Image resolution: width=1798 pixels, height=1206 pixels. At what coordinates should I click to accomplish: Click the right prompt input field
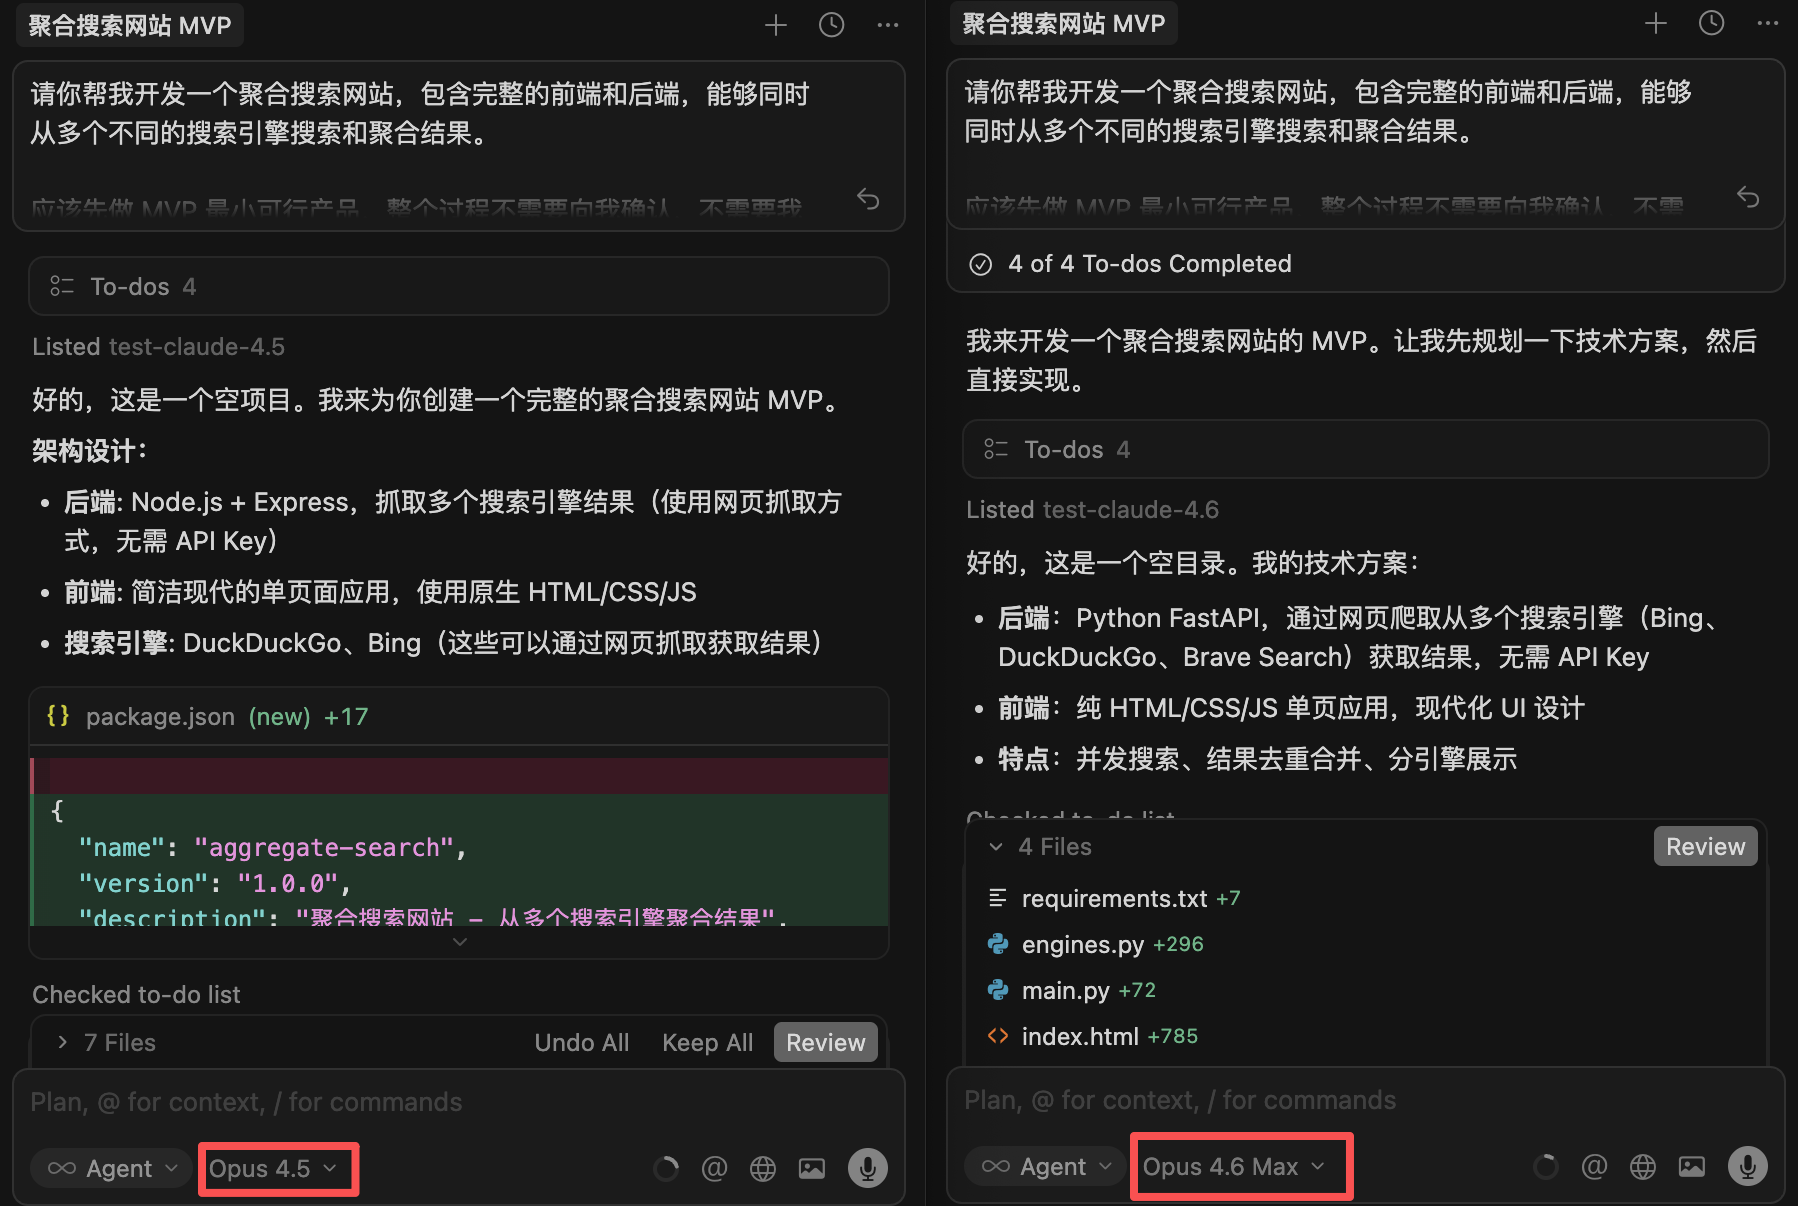click(1365, 1100)
